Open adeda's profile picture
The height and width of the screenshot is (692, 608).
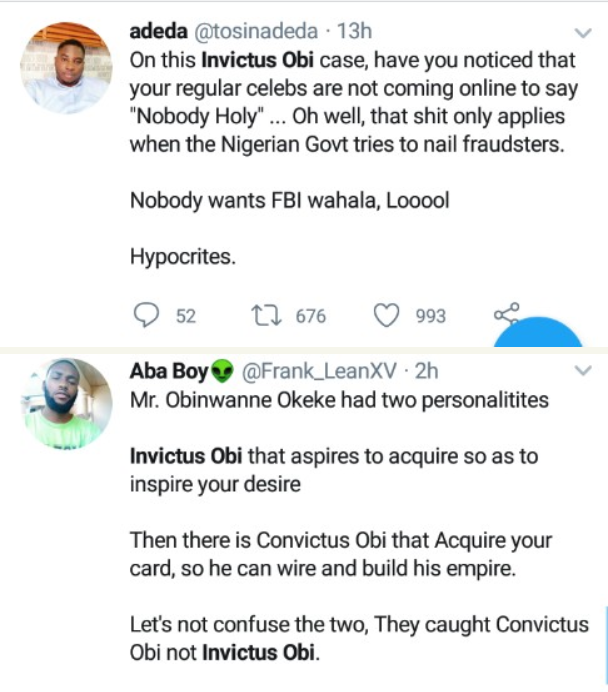point(66,67)
